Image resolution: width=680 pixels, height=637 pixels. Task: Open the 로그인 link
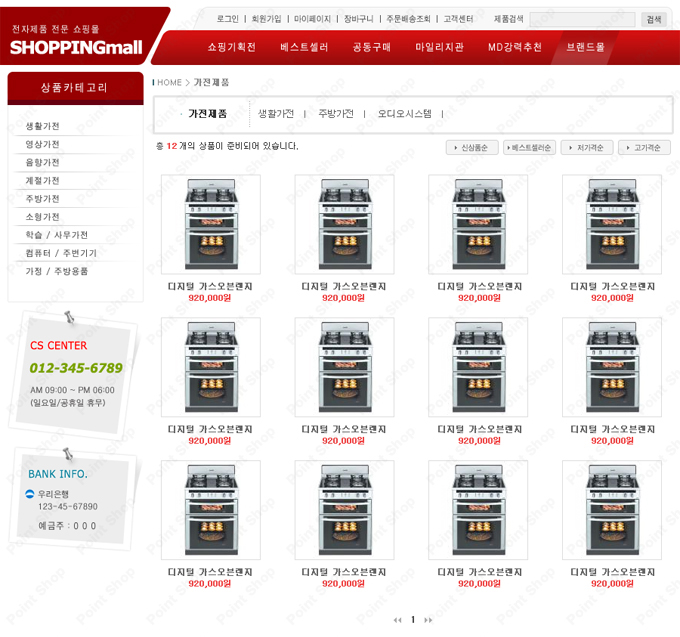[228, 19]
